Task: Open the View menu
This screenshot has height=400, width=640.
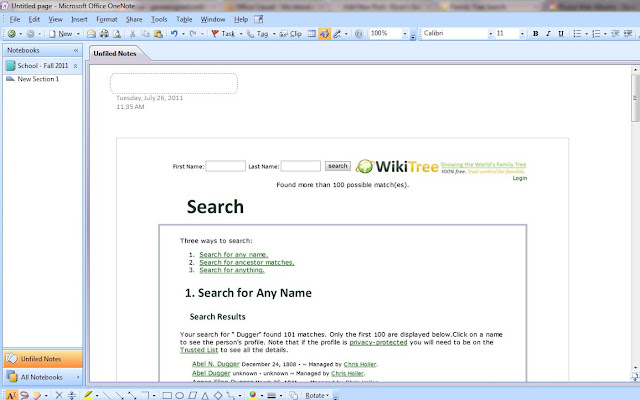Action: pos(56,19)
